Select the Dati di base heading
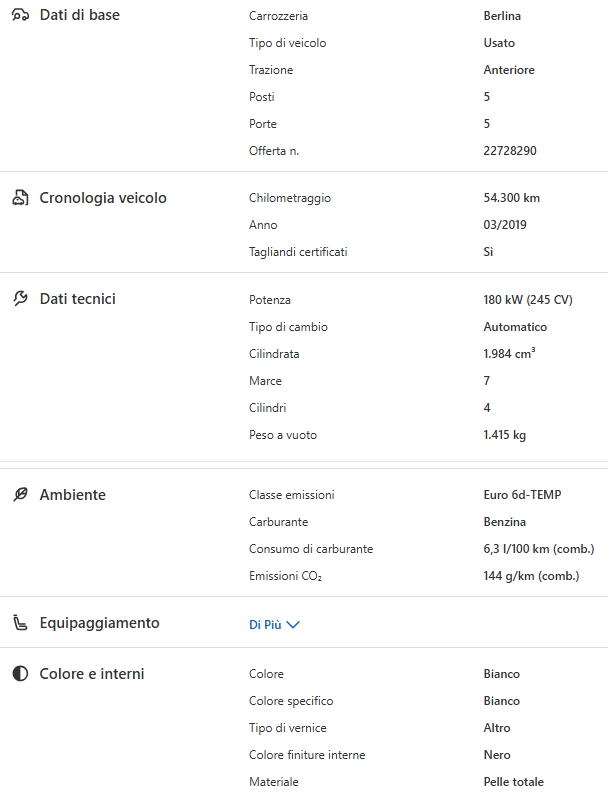608x797 pixels. [x=79, y=16]
